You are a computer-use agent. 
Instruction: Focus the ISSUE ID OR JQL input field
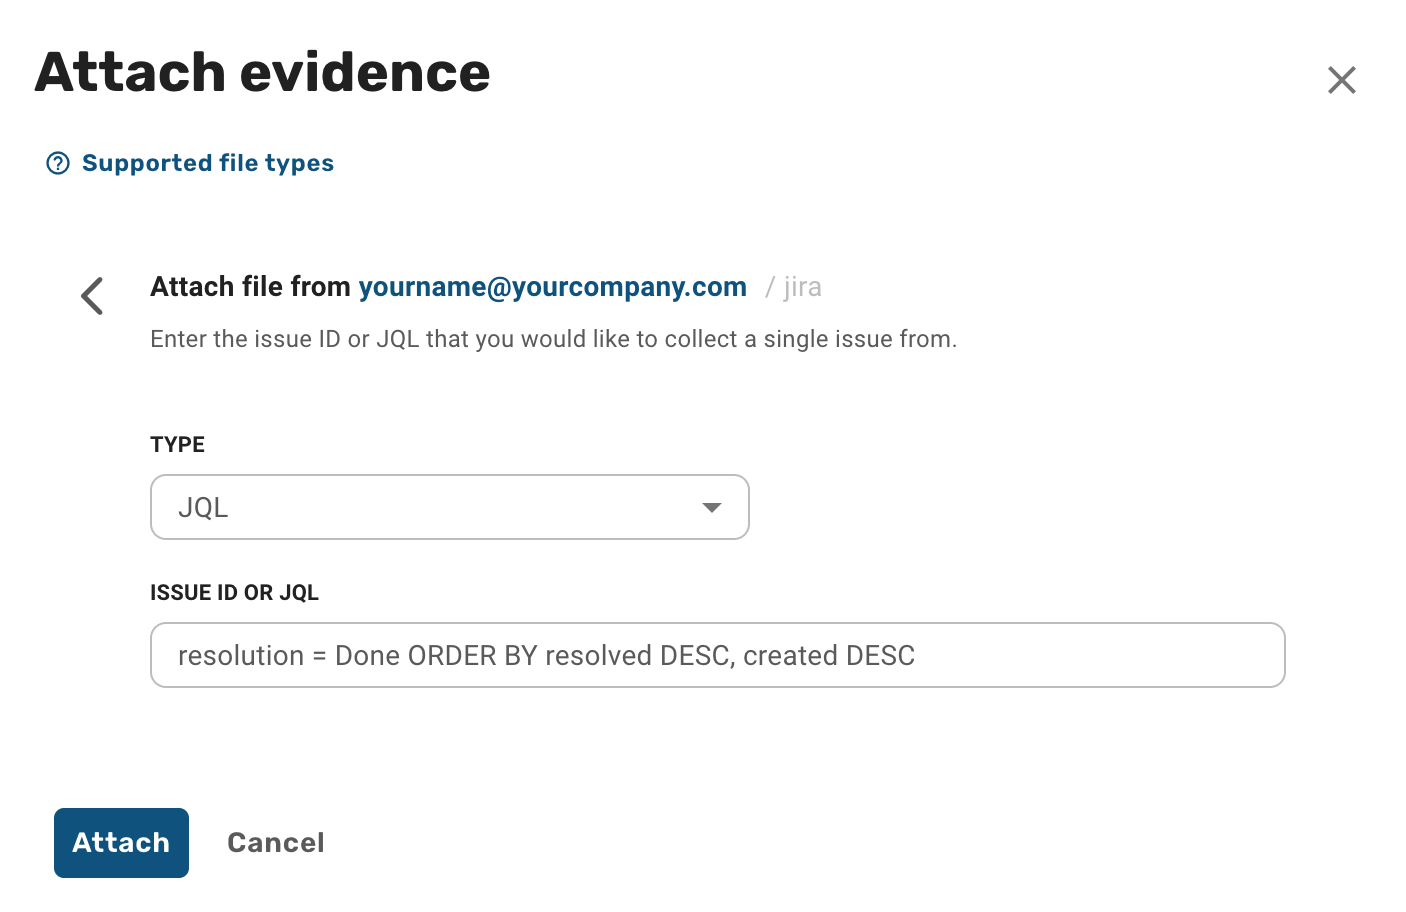[x=718, y=655]
